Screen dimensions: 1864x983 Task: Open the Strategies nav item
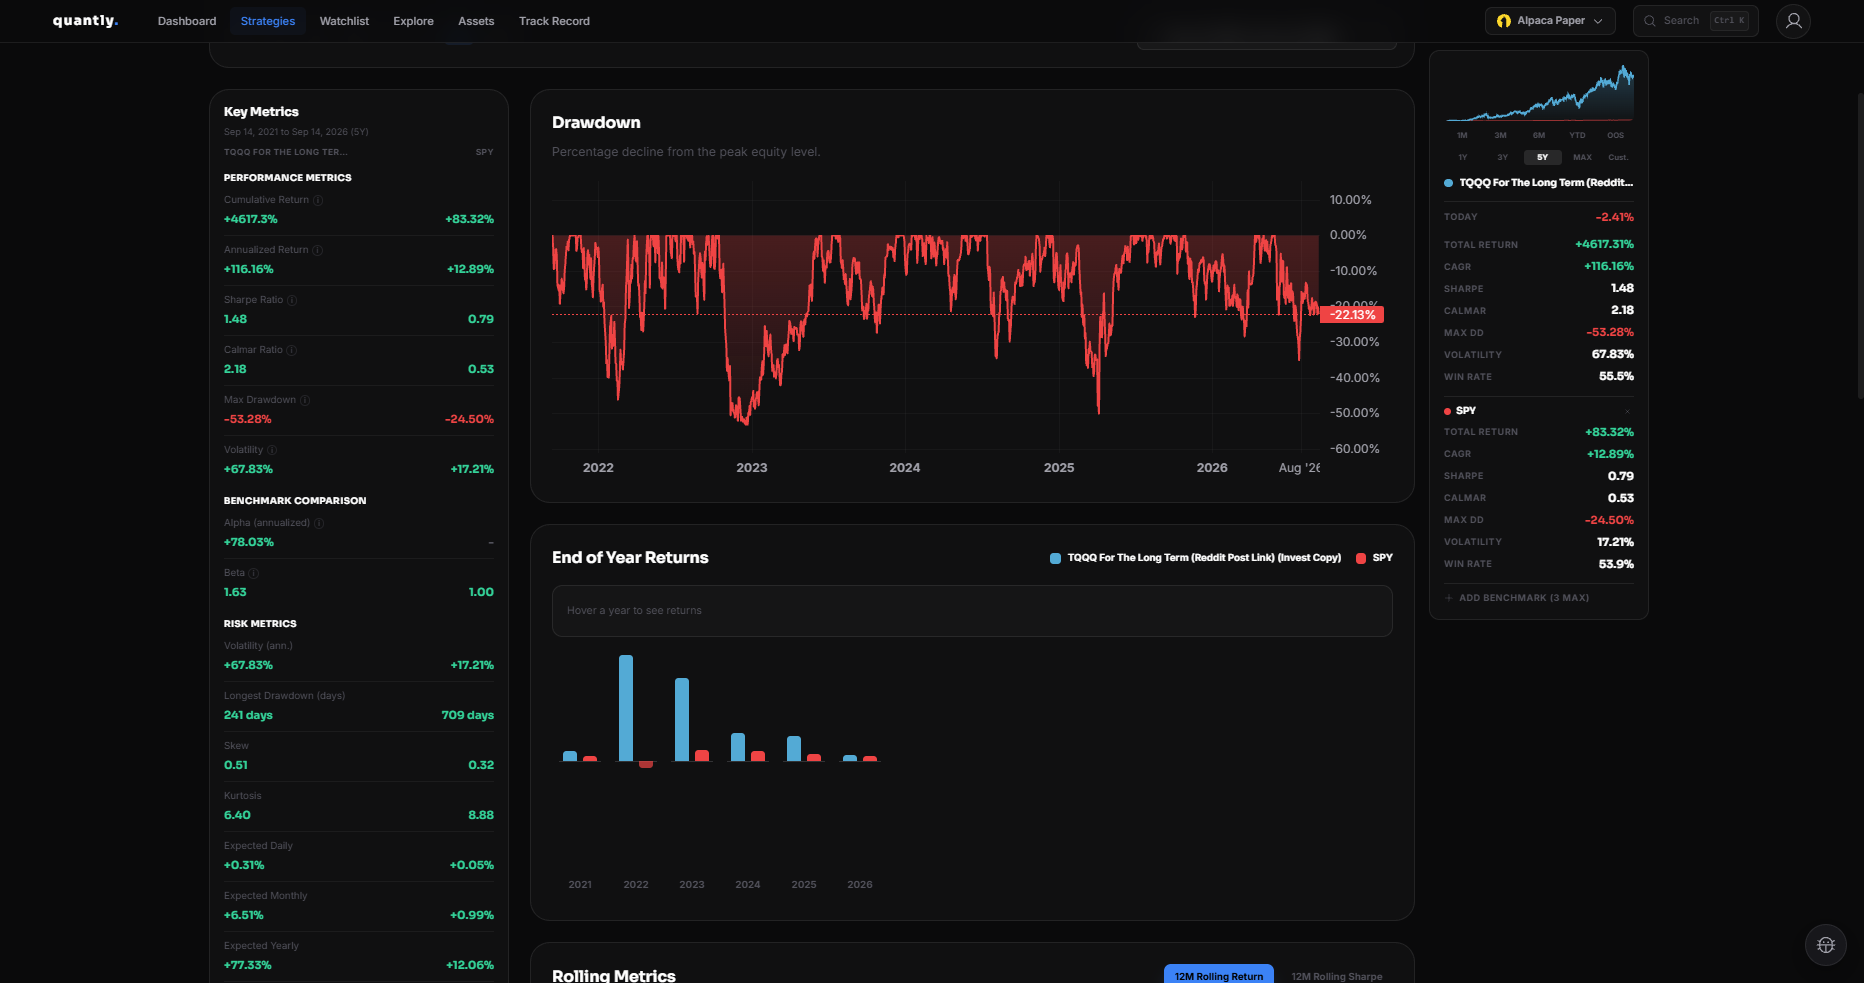268,21
